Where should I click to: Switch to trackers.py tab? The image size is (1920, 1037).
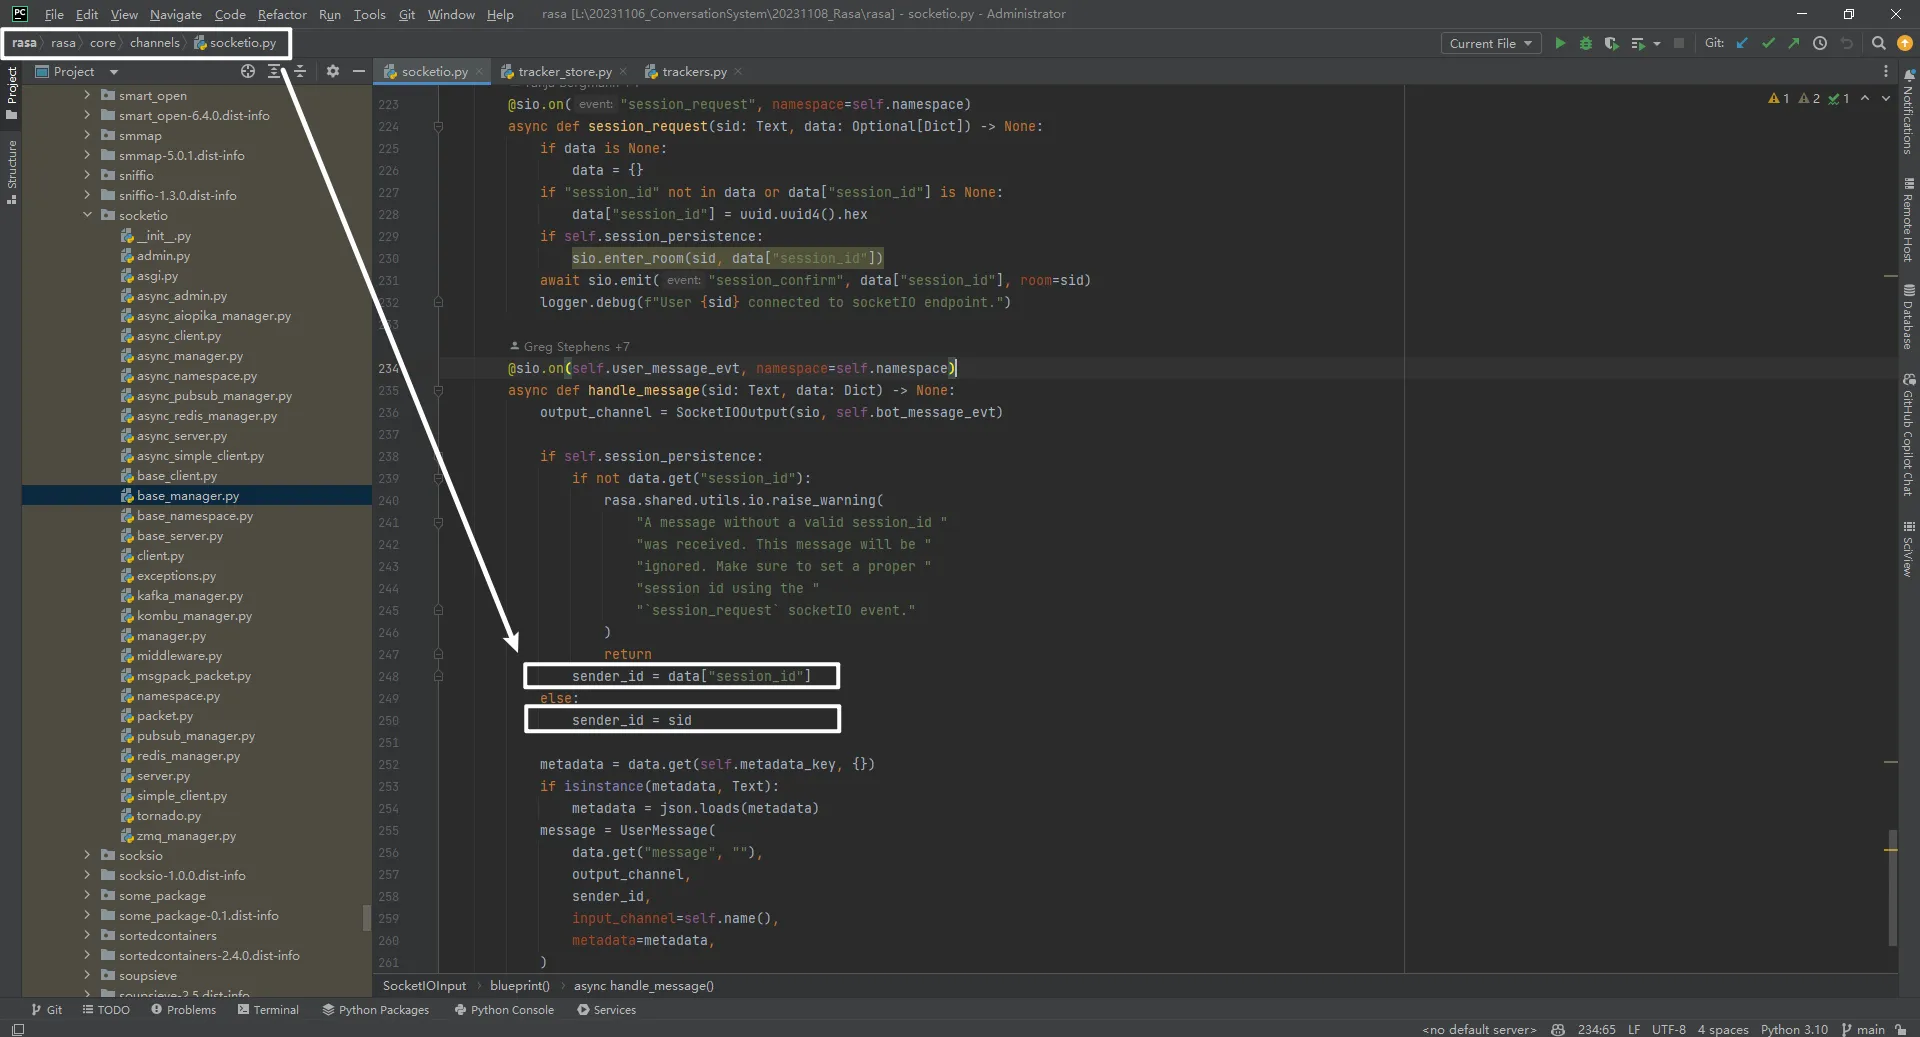[694, 71]
